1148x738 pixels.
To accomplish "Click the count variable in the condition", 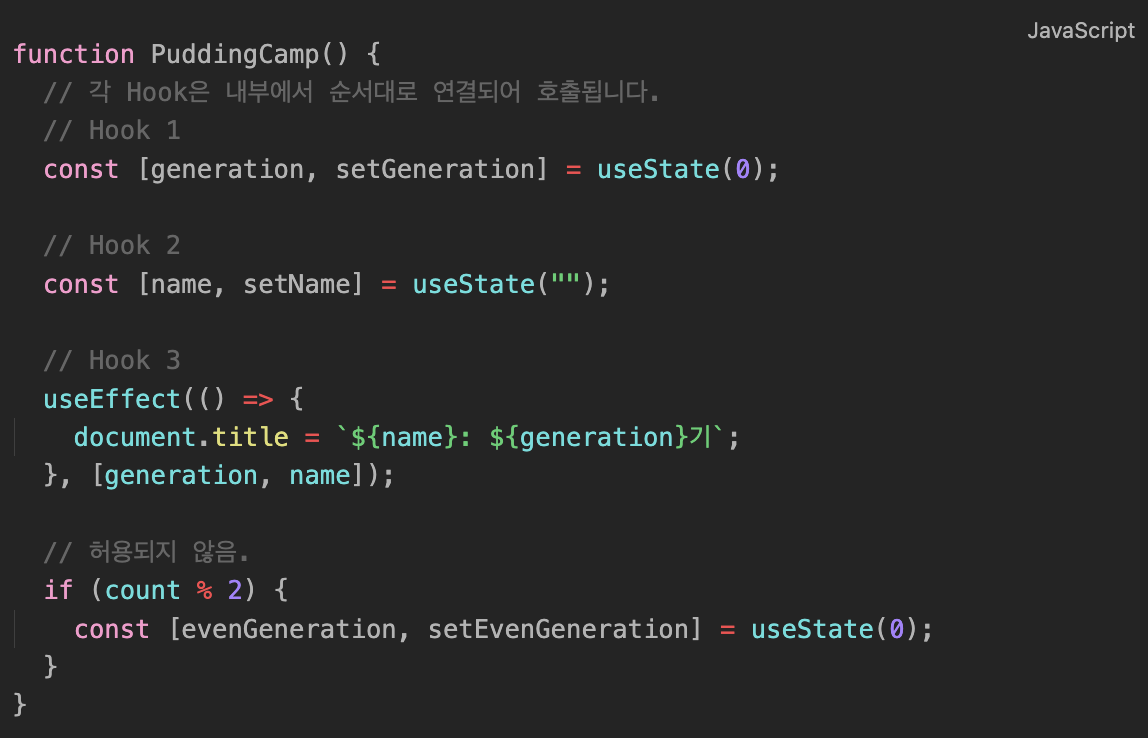I will pos(143,590).
